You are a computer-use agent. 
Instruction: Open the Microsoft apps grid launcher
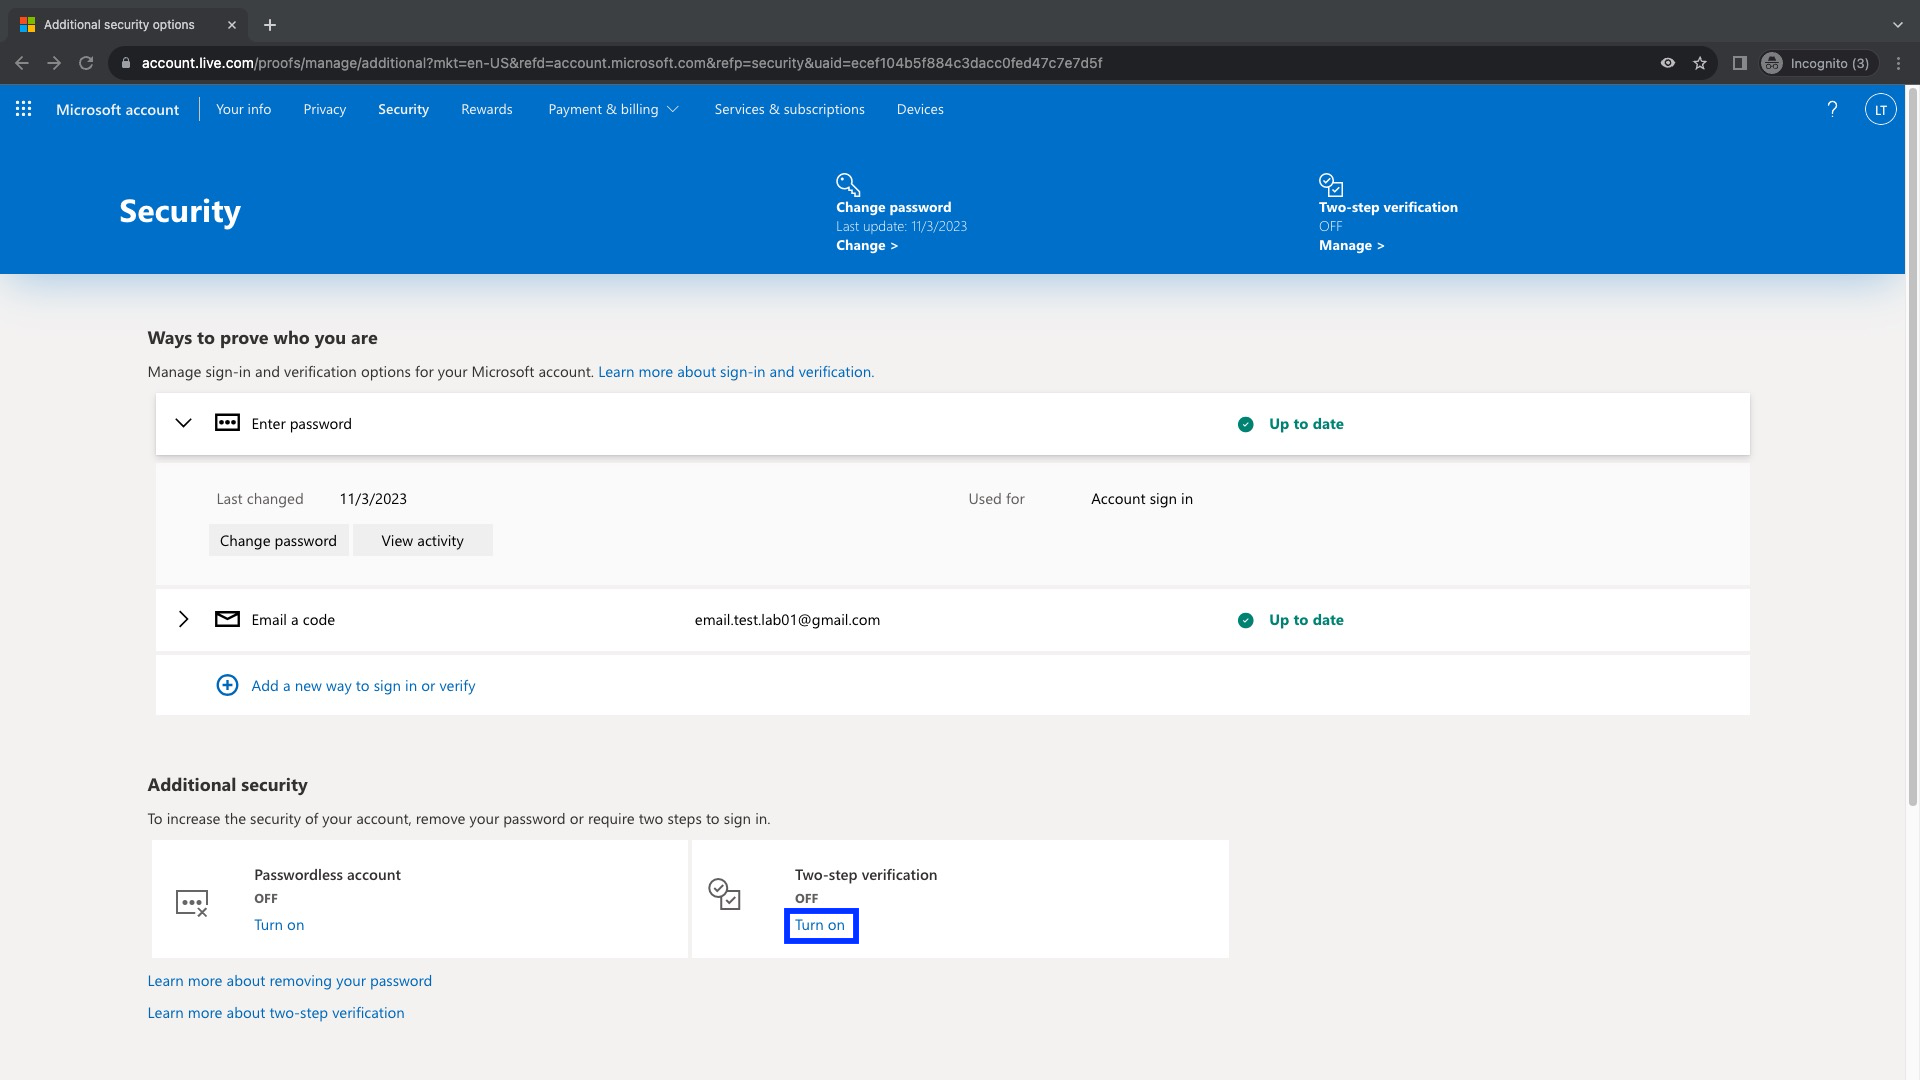point(24,109)
